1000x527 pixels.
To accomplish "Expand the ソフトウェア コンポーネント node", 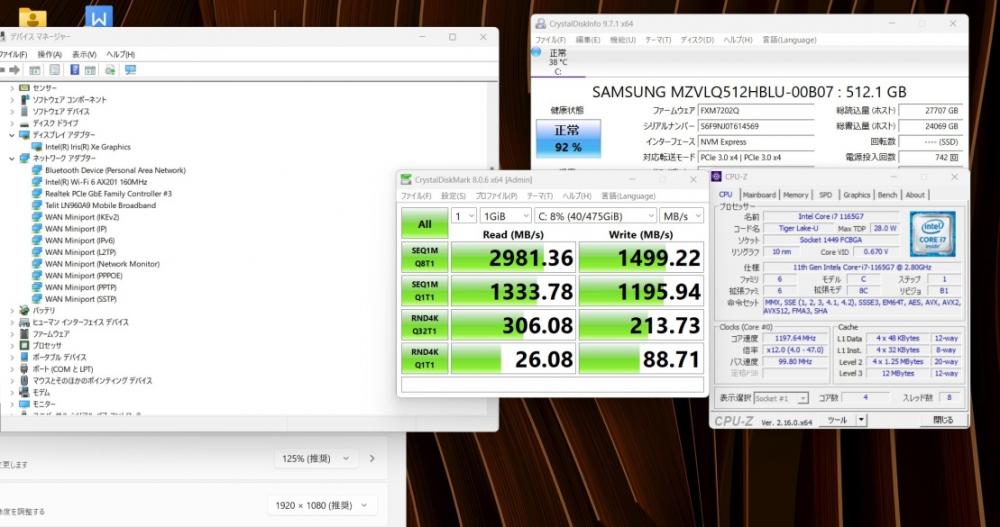I will point(11,100).
